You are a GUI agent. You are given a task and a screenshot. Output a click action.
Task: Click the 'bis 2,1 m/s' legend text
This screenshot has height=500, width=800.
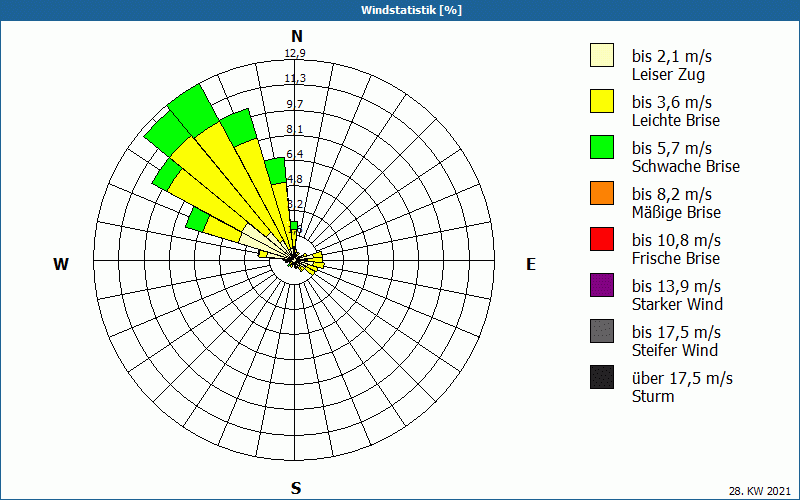[671, 56]
